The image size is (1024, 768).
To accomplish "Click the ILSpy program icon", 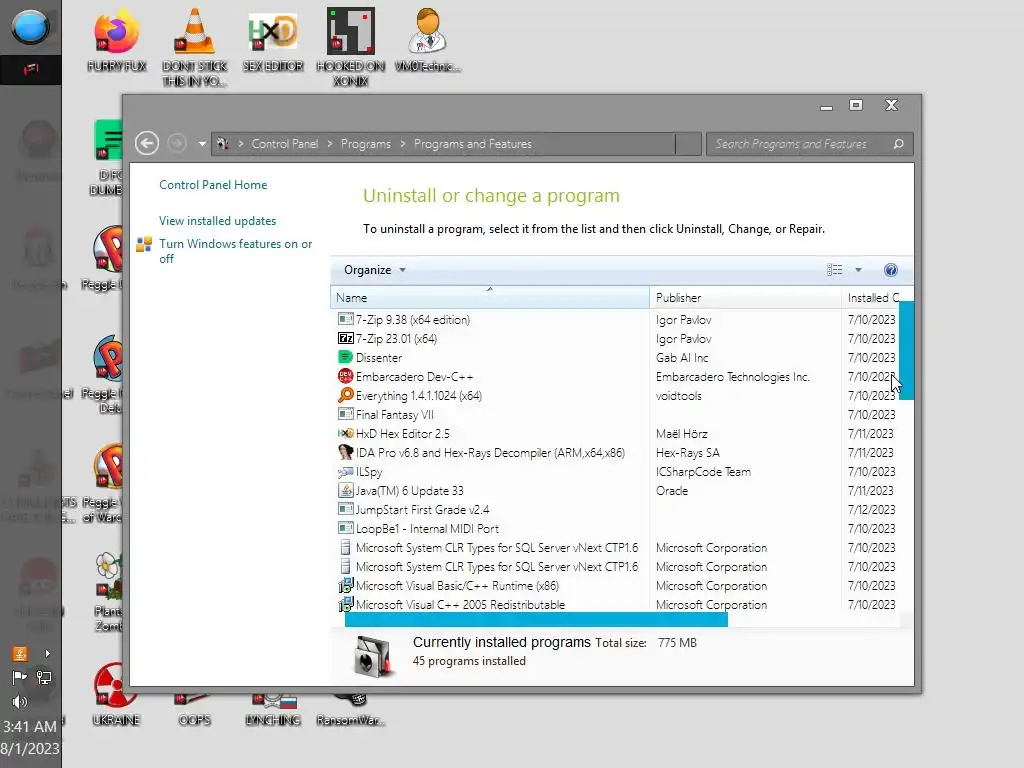I will (345, 472).
